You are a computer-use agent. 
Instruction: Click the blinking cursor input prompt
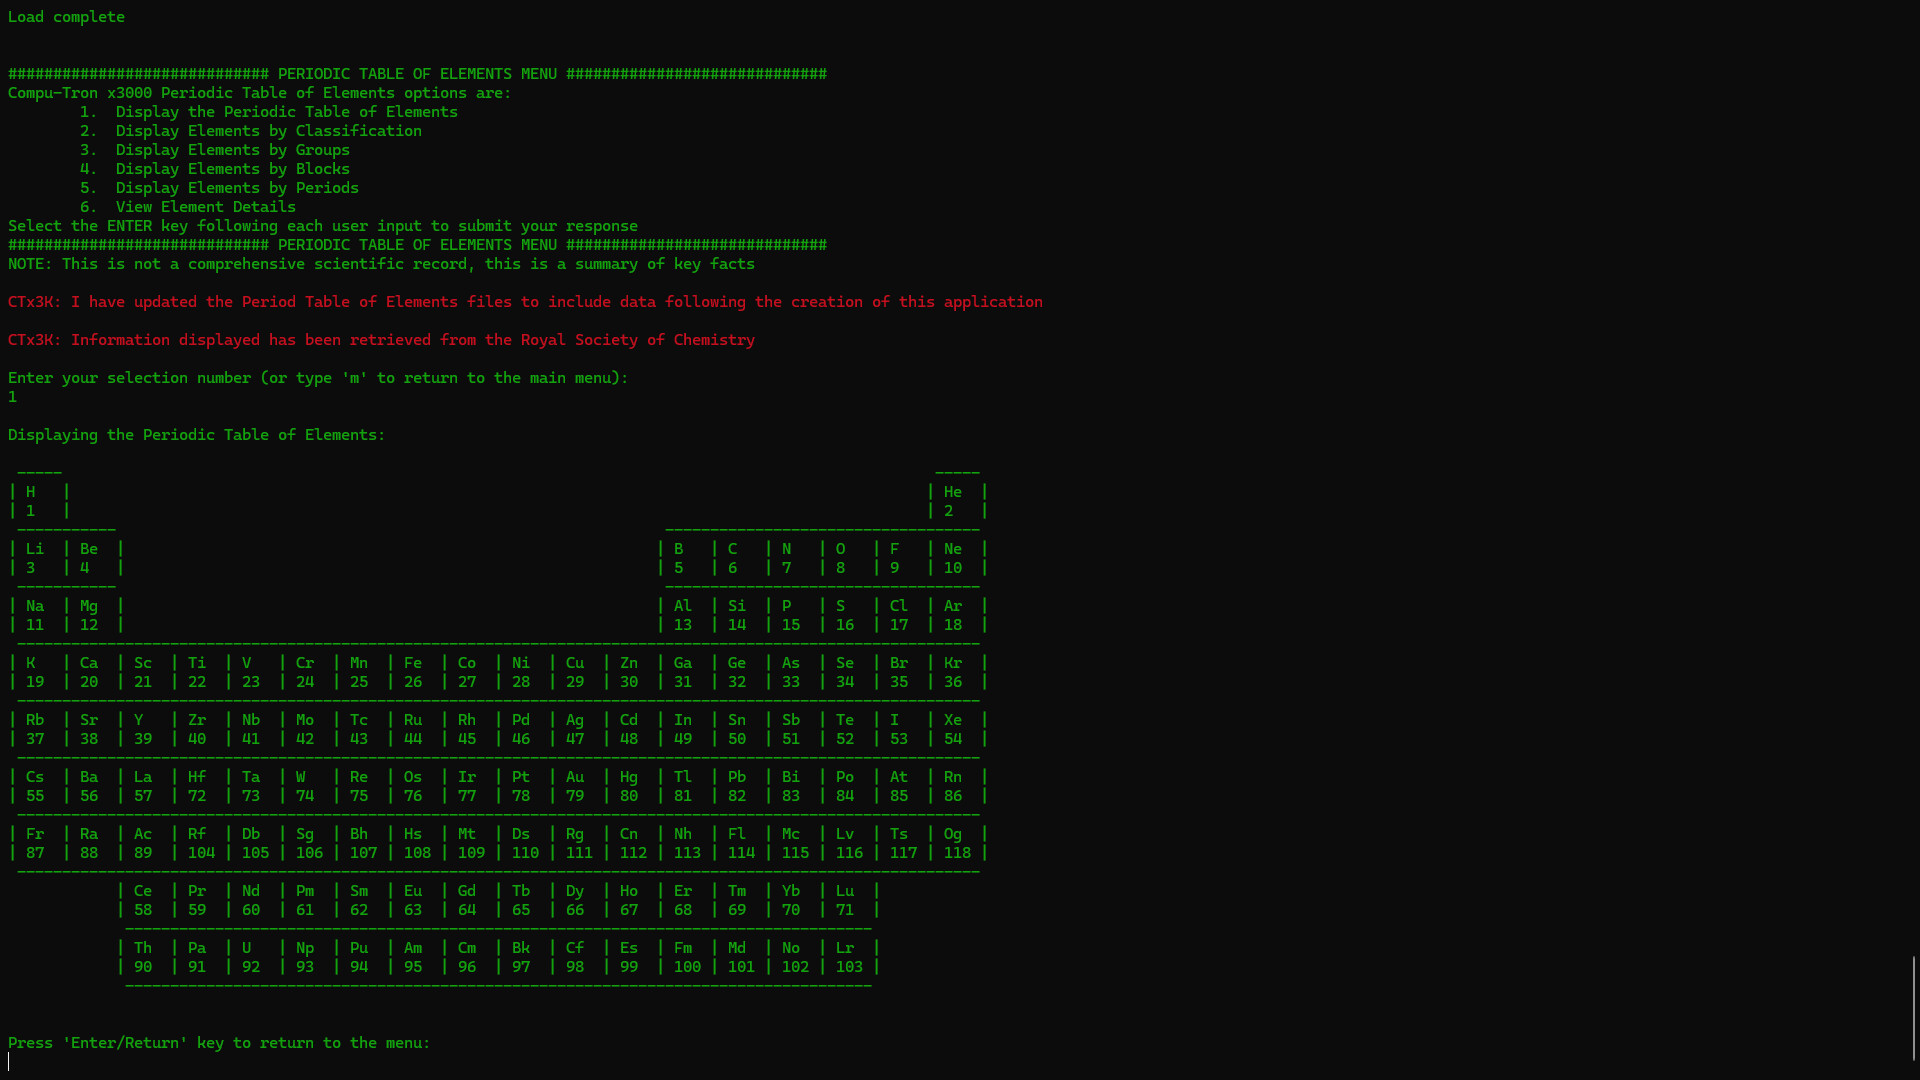(10, 1060)
